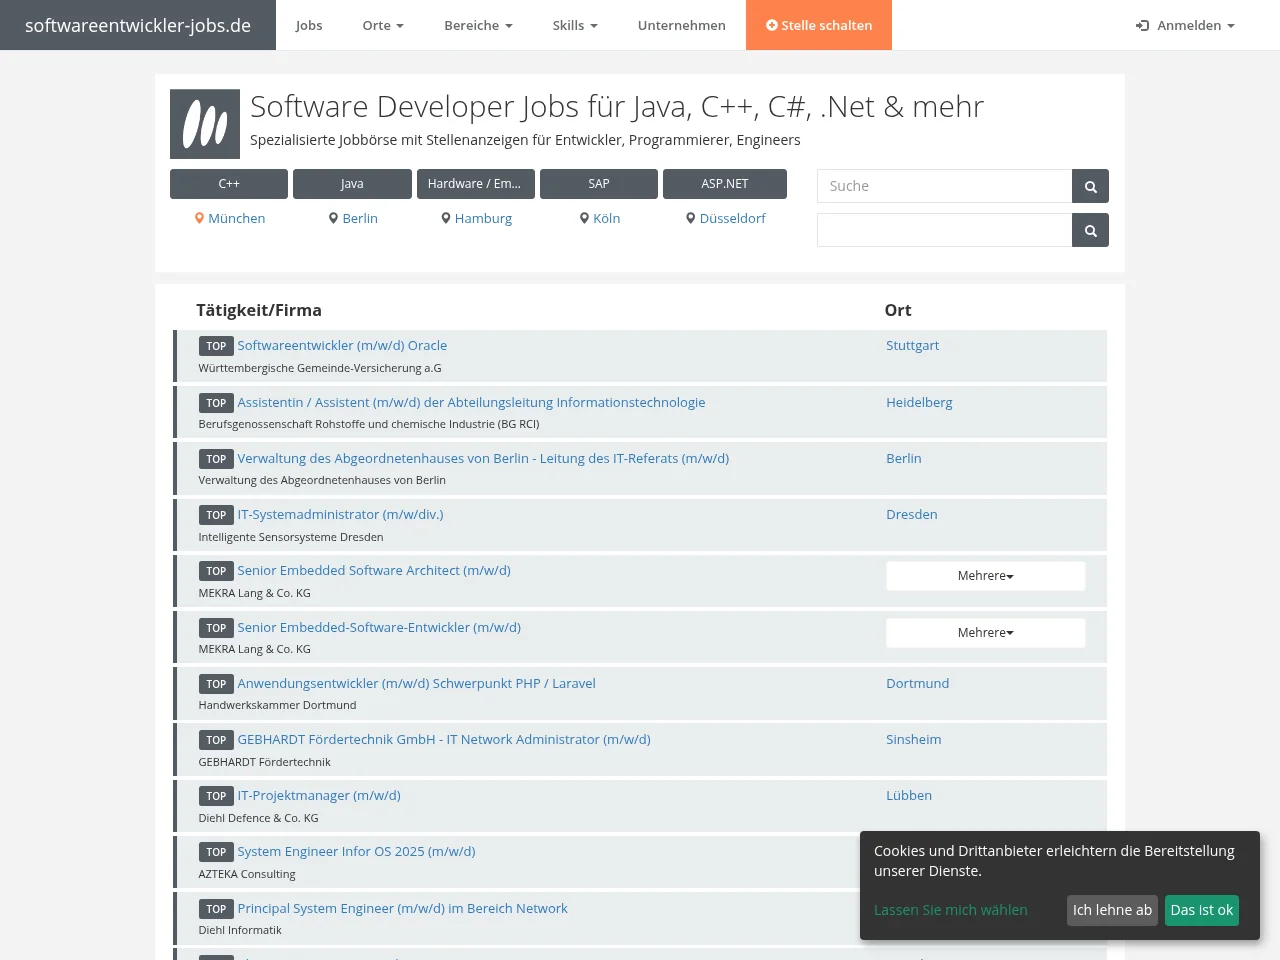Viewport: 1280px width, 960px height.
Task: Expand the Bereiche dropdown menu
Action: click(478, 25)
